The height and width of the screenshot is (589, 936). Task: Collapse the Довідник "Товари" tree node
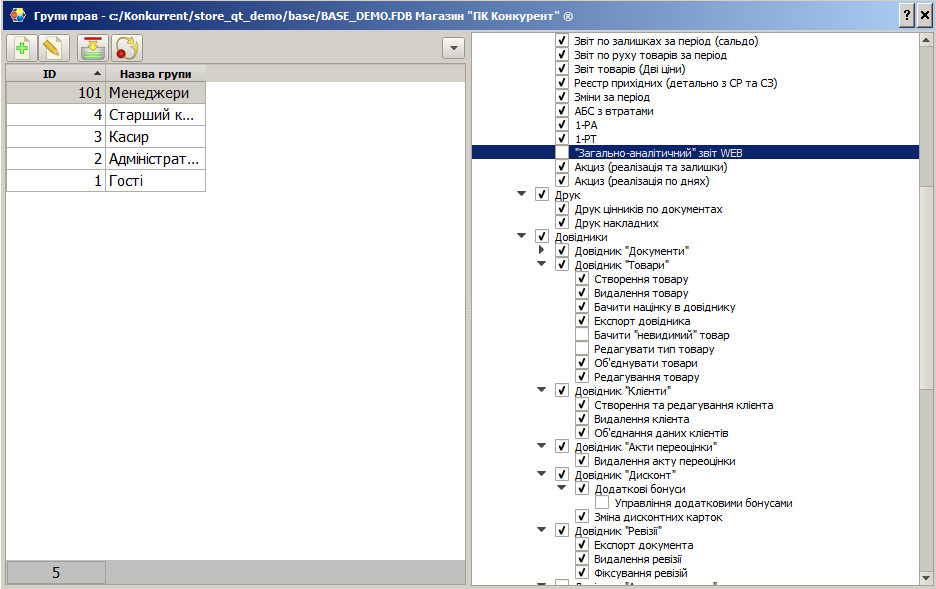pos(542,265)
